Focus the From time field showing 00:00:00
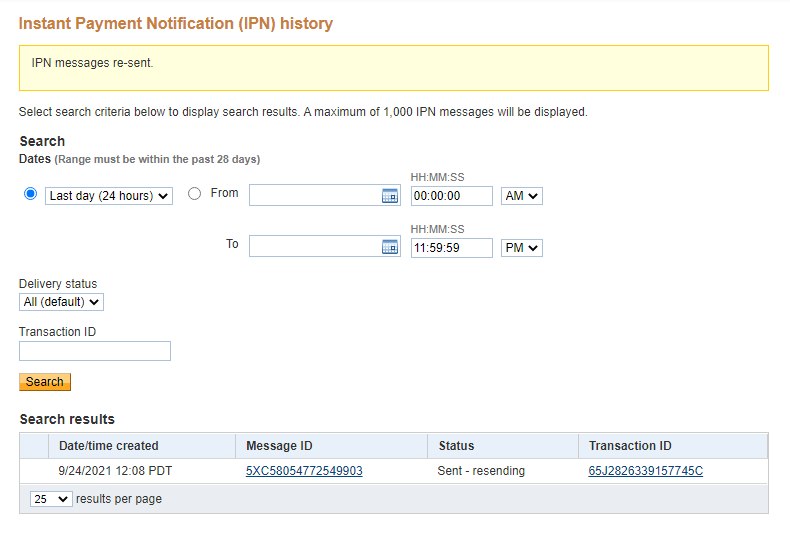Viewport: 790px width, 540px height. tap(451, 196)
